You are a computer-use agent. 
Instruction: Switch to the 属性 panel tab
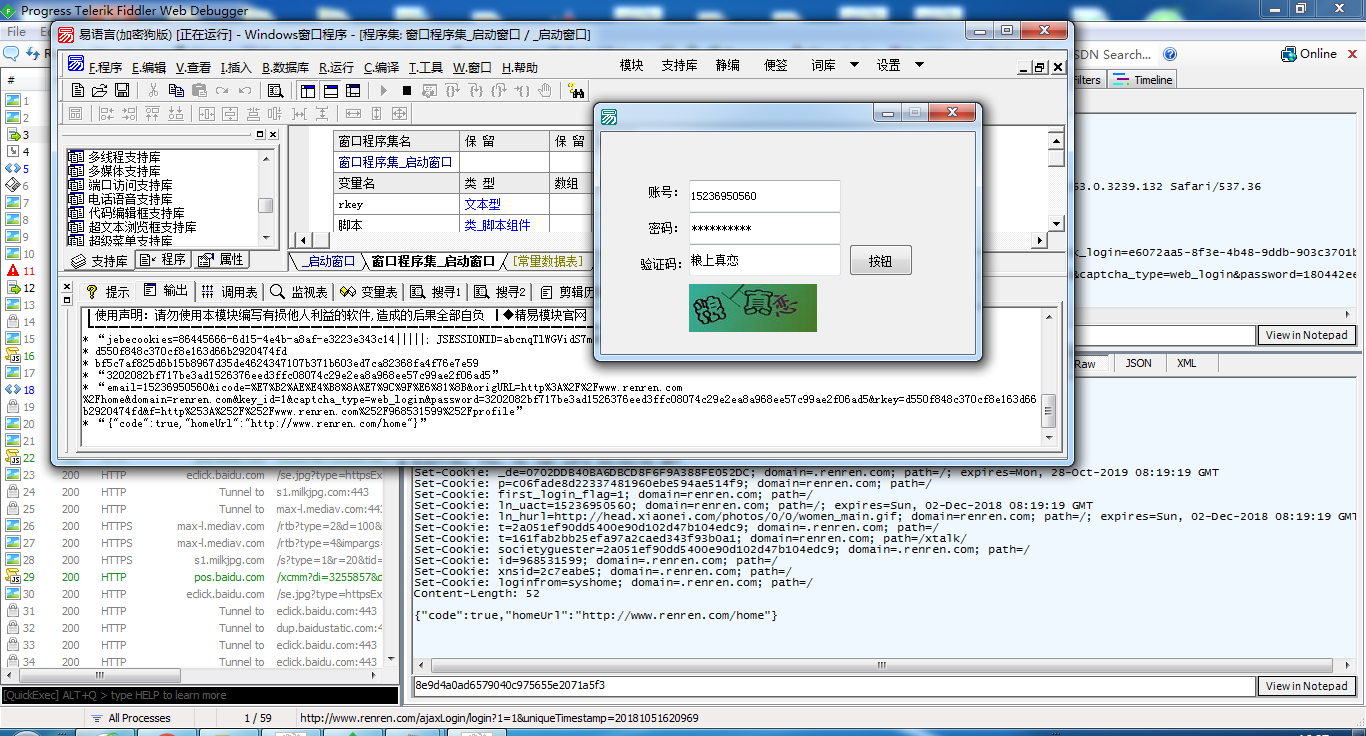click(221, 260)
